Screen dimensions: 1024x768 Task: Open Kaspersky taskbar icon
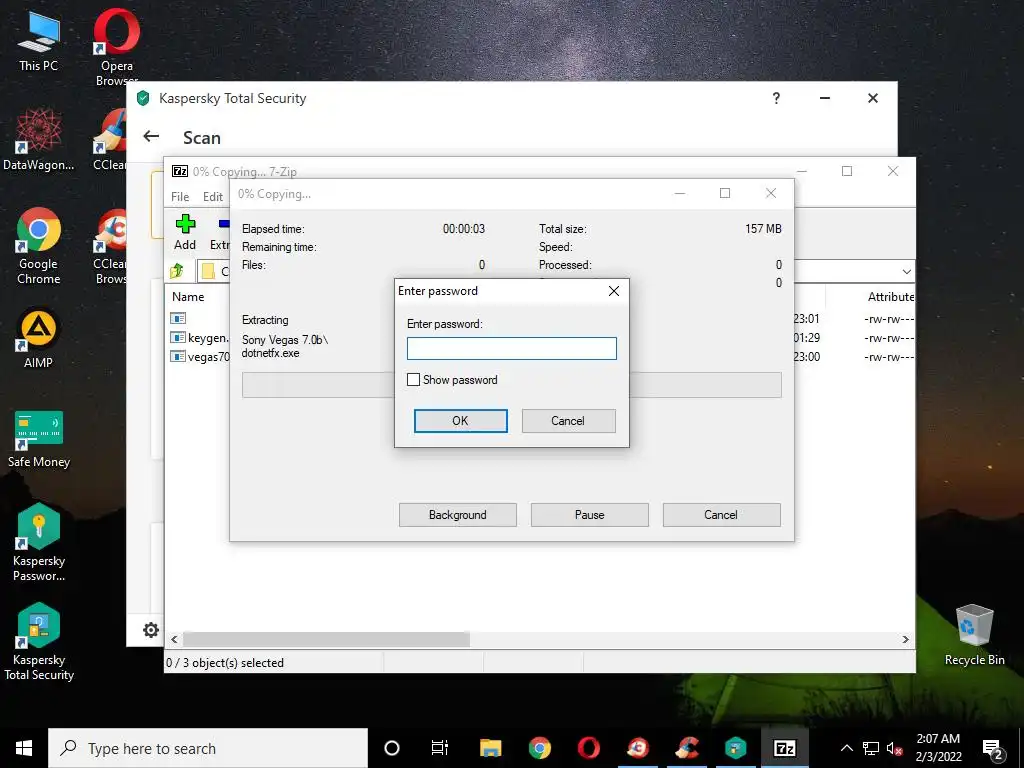(735, 748)
